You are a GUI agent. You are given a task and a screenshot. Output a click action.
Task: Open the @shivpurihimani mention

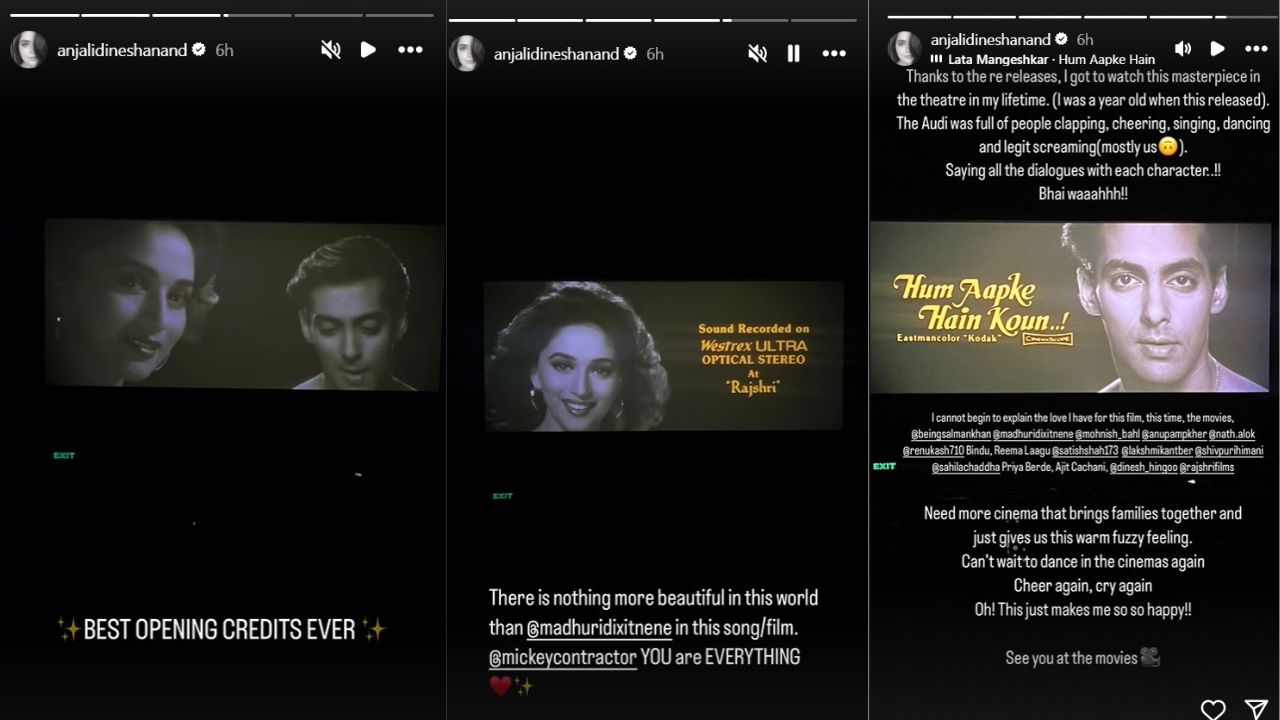pyautogui.click(x=1227, y=451)
